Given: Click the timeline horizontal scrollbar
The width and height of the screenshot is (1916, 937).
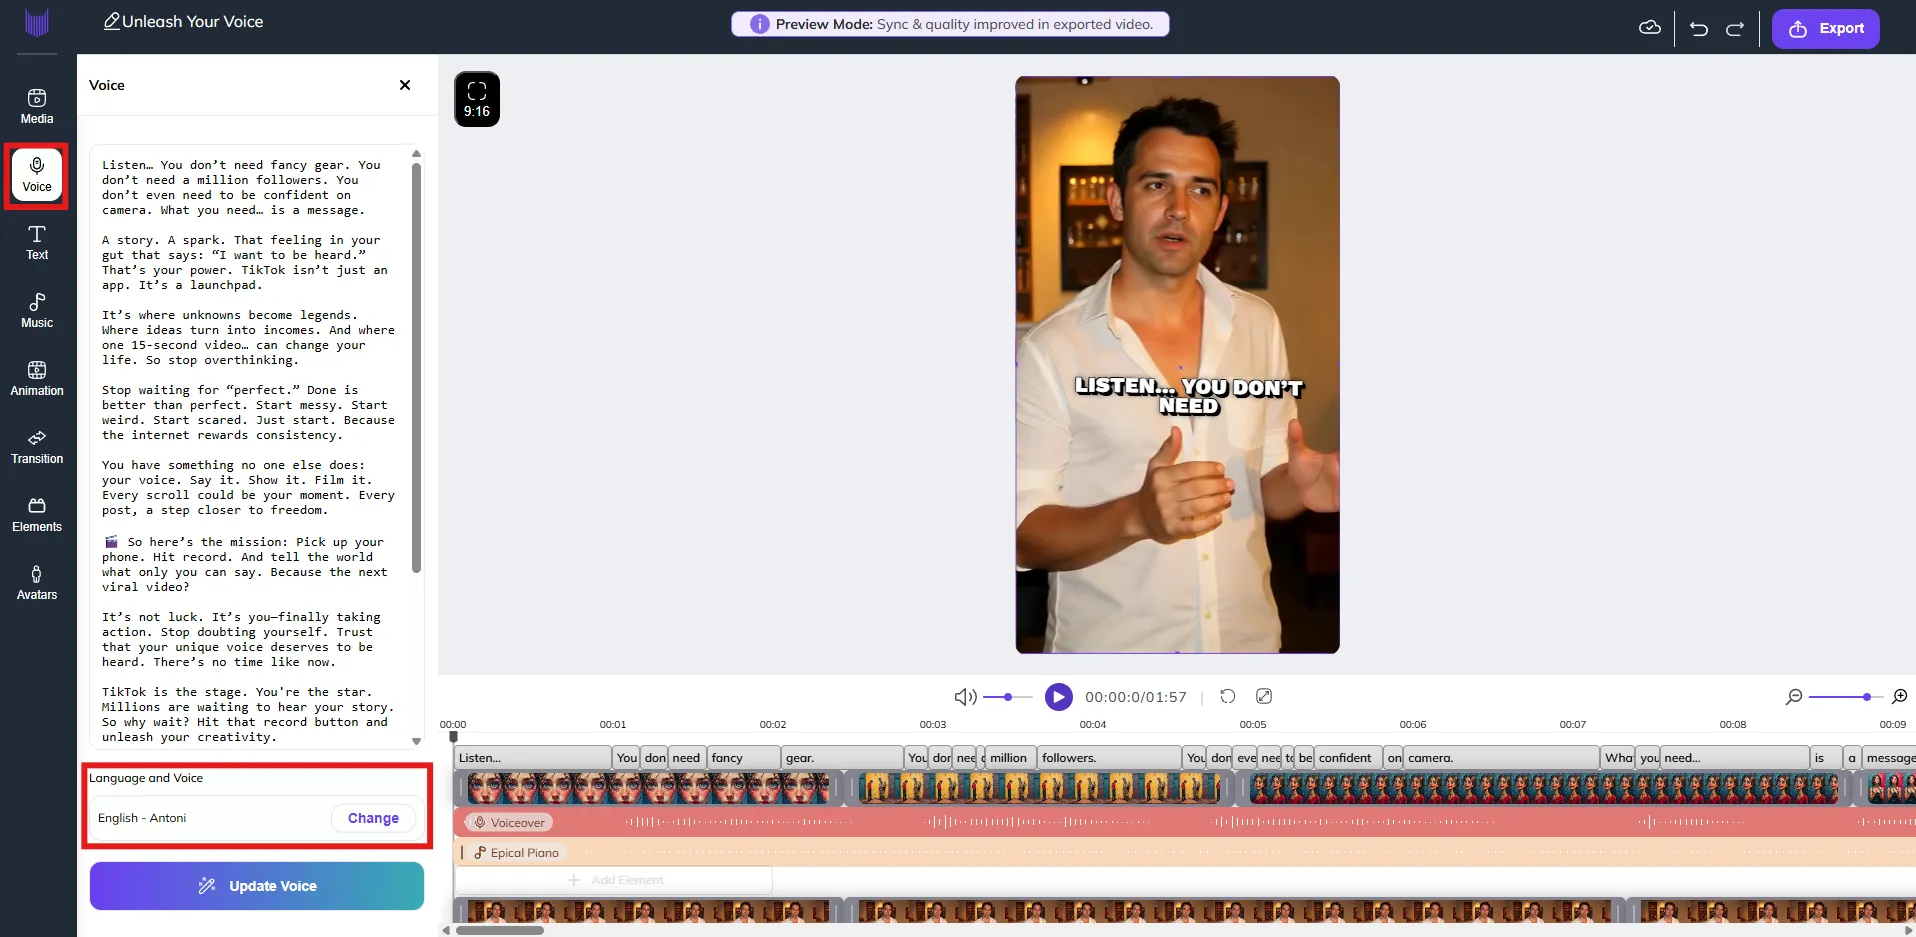Looking at the screenshot, I should tap(500, 930).
